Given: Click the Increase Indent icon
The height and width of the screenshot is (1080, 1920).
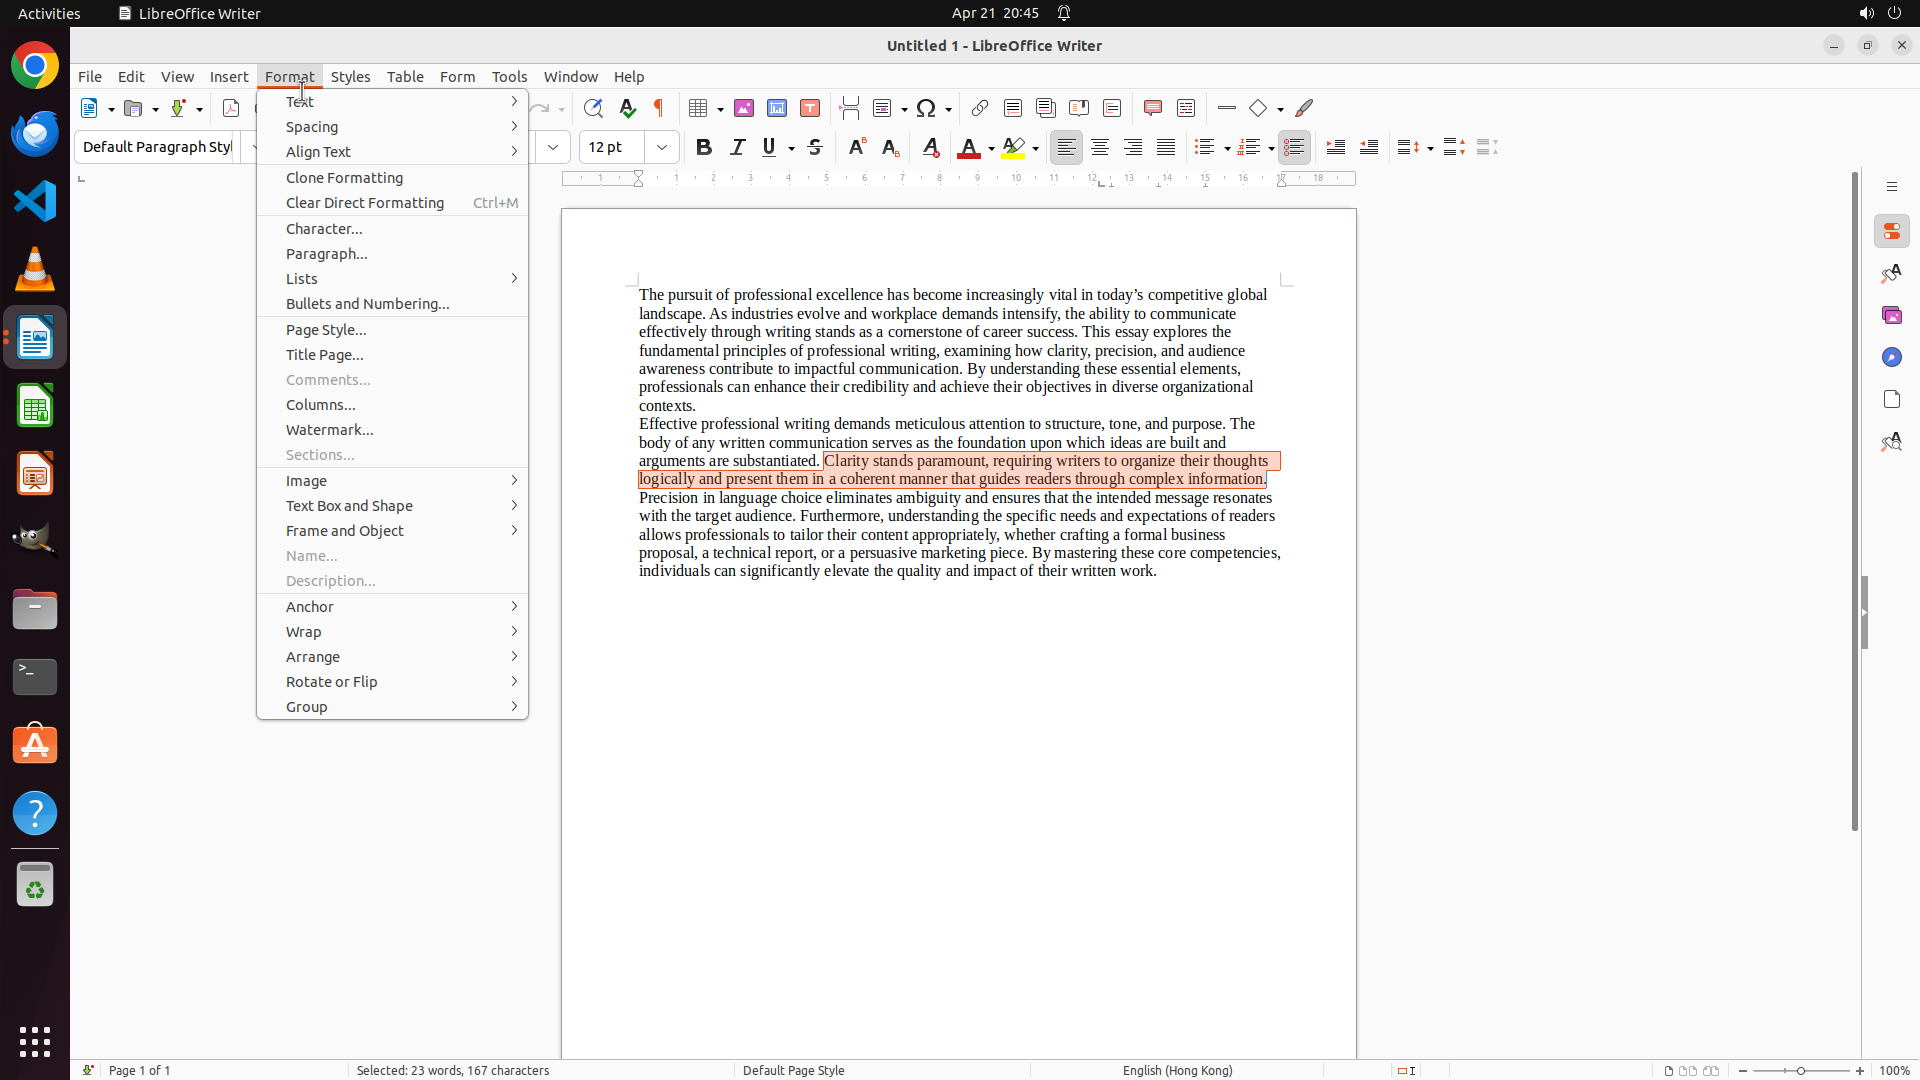Looking at the screenshot, I should (1336, 147).
